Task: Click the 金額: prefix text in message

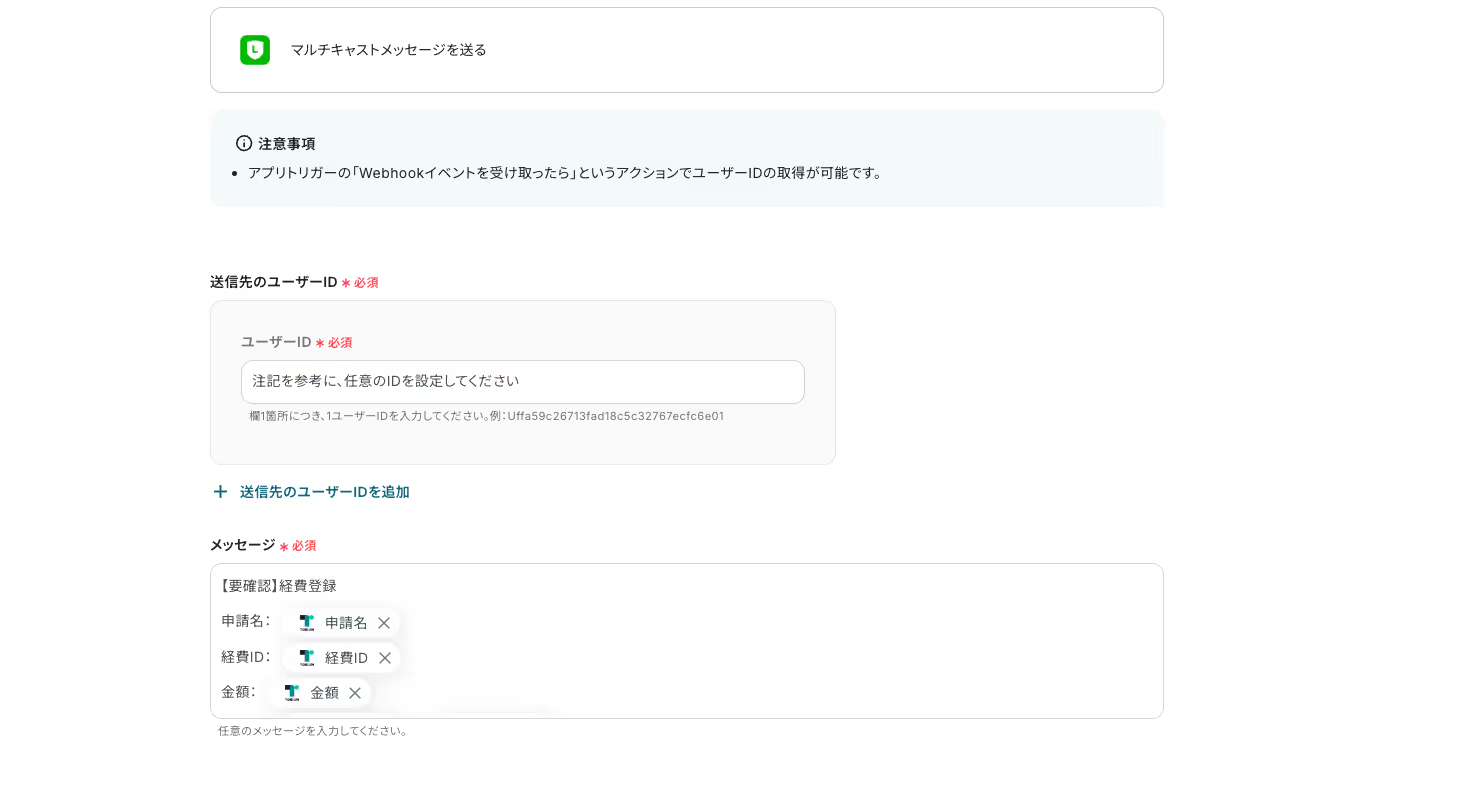Action: click(x=239, y=692)
